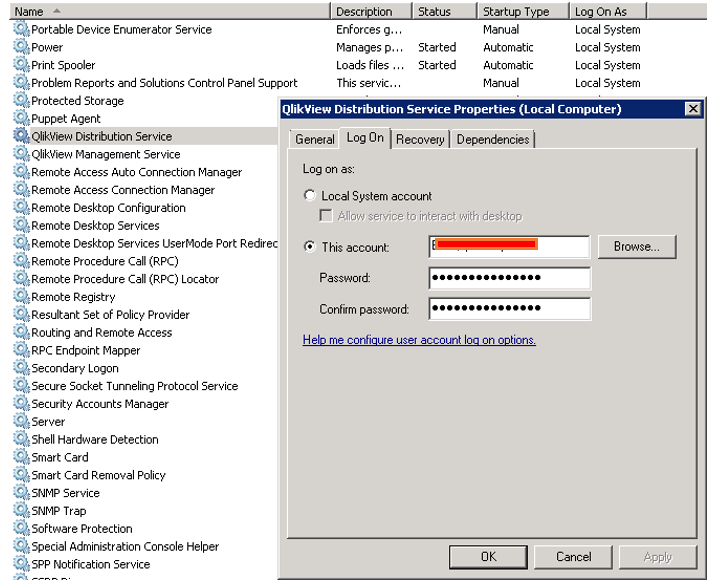712x584 pixels.
Task: Sort by the Log On As column header
Action: 608,11
